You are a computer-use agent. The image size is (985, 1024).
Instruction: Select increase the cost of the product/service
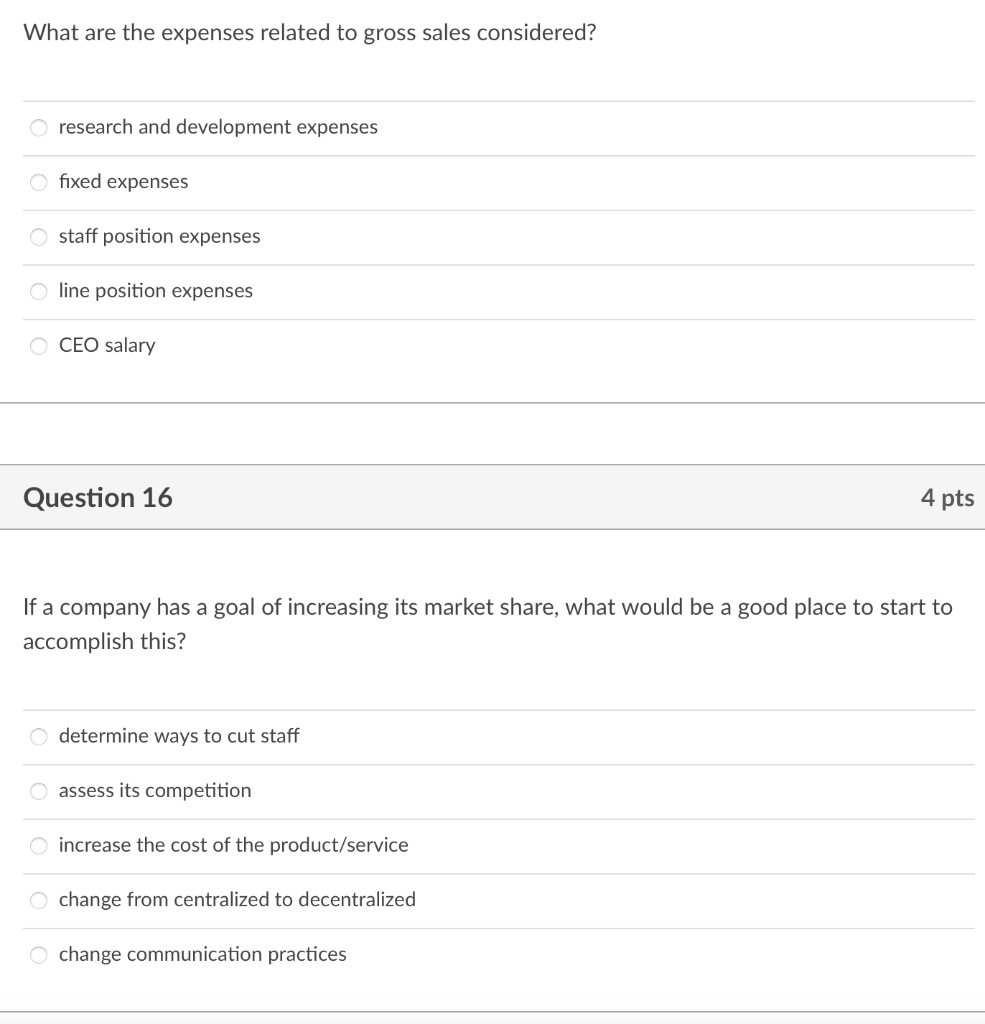[x=38, y=845]
